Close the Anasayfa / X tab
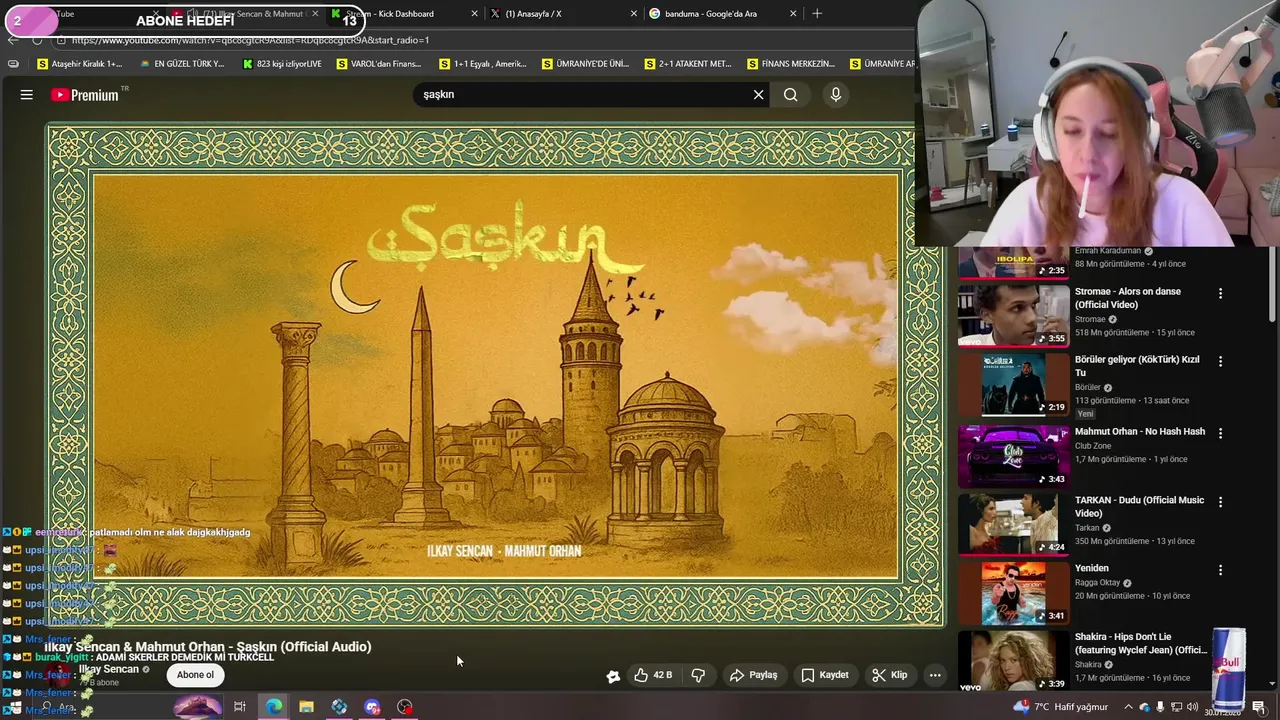The width and height of the screenshot is (1280, 720). [x=633, y=14]
